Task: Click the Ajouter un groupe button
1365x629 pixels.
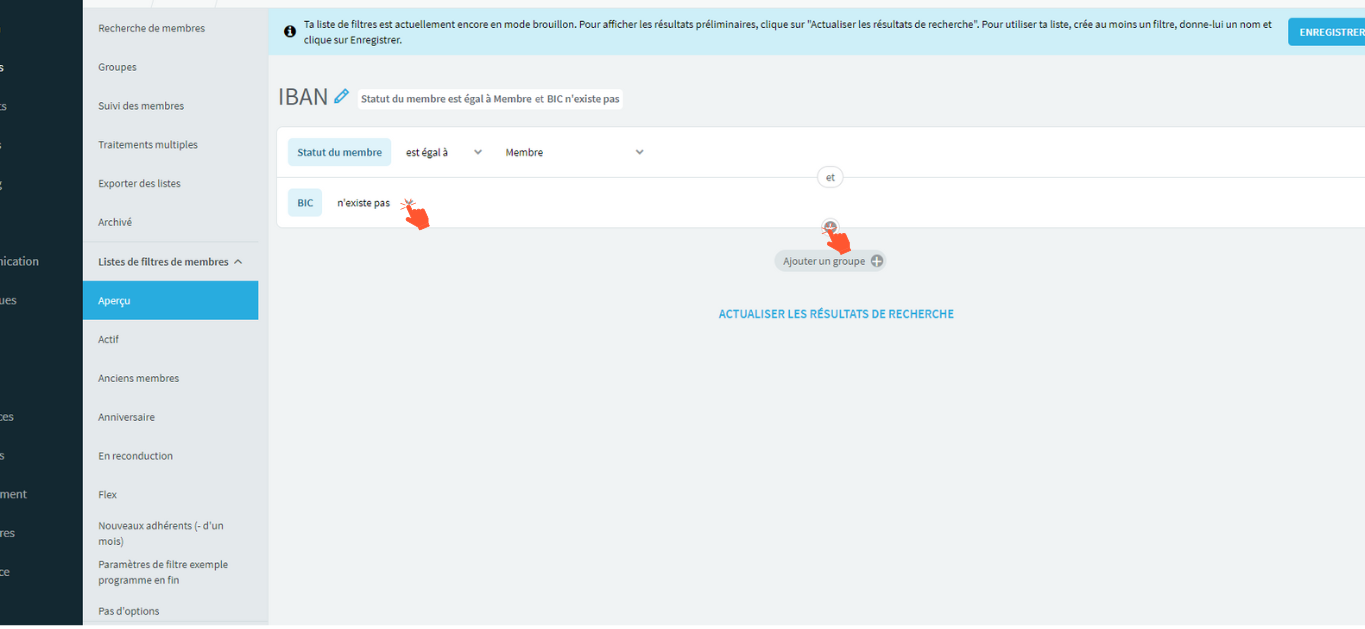Action: coord(830,261)
